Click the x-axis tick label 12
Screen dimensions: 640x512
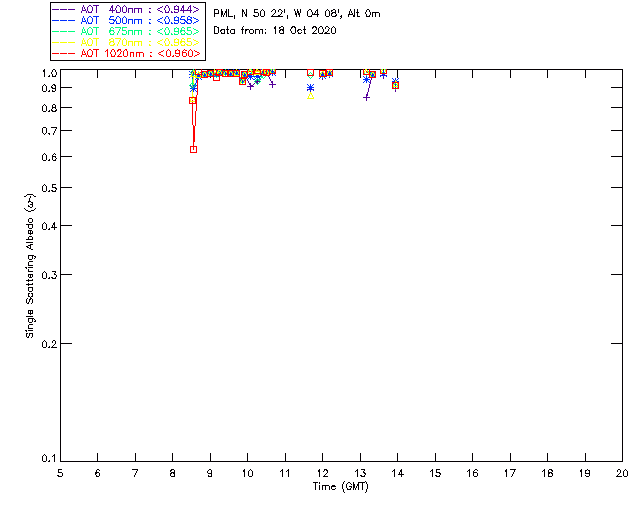[x=322, y=473]
